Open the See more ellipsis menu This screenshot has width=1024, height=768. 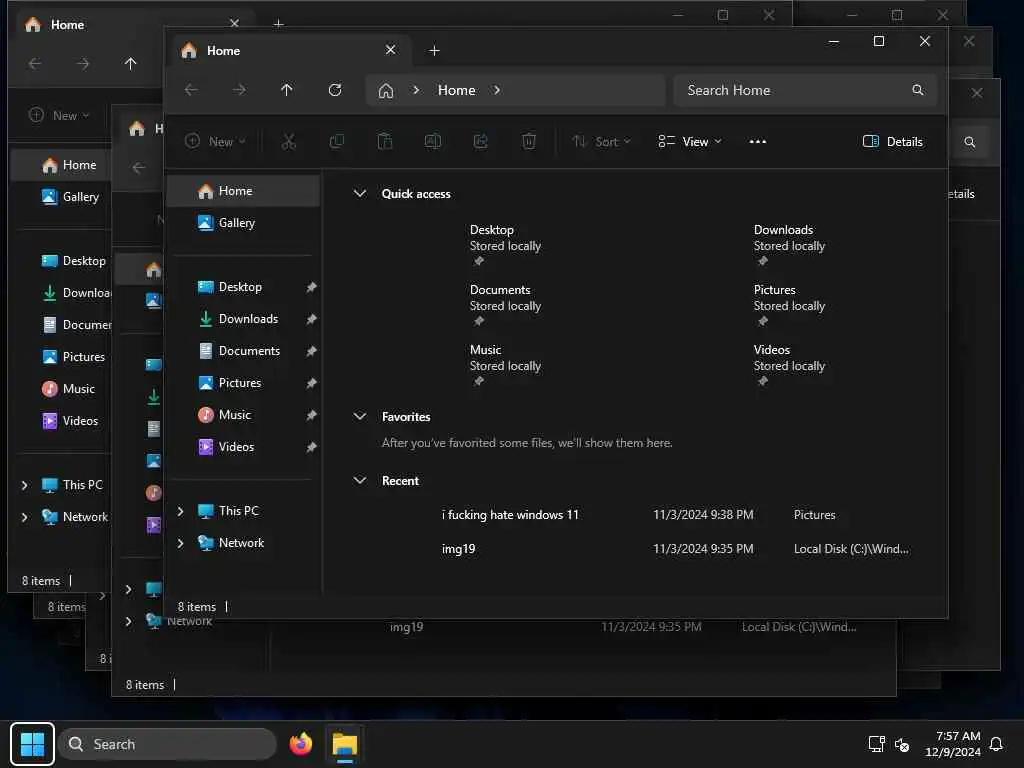coord(758,142)
